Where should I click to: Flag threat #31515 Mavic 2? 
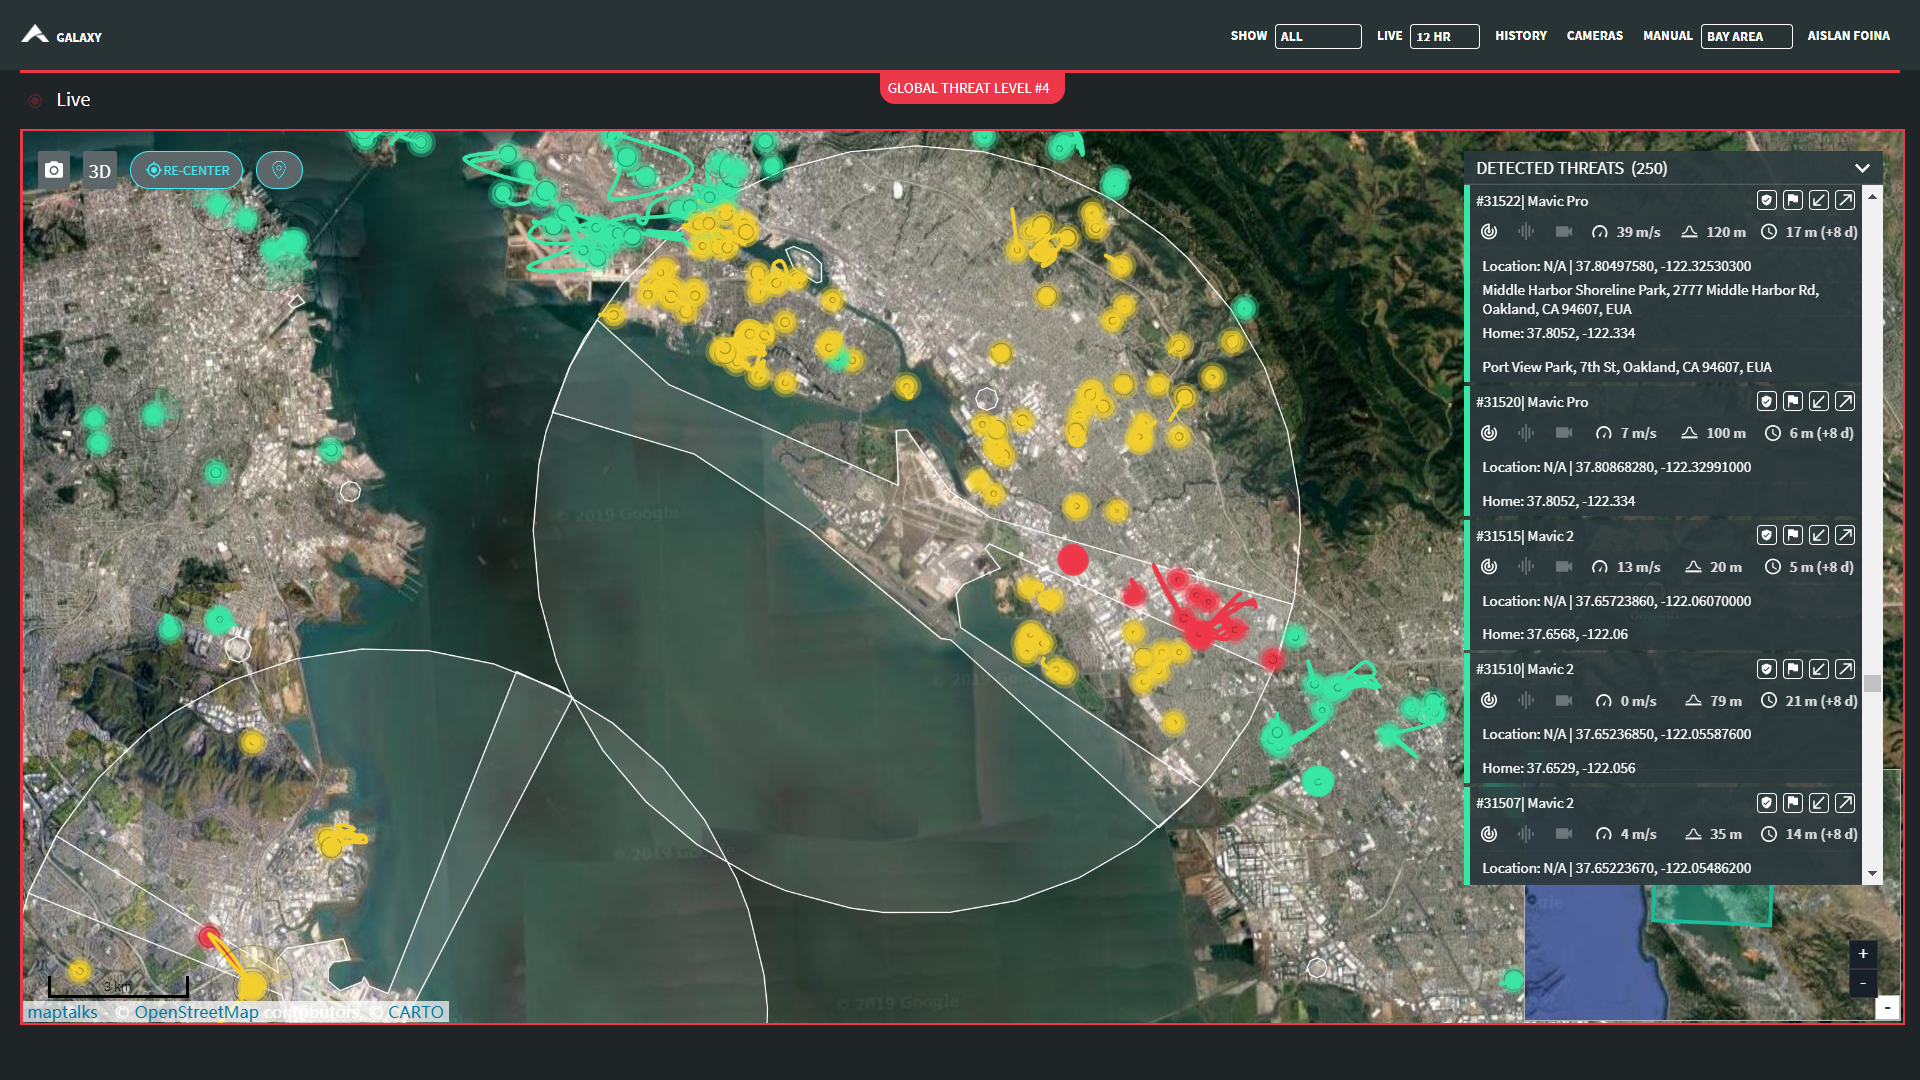(x=1793, y=535)
